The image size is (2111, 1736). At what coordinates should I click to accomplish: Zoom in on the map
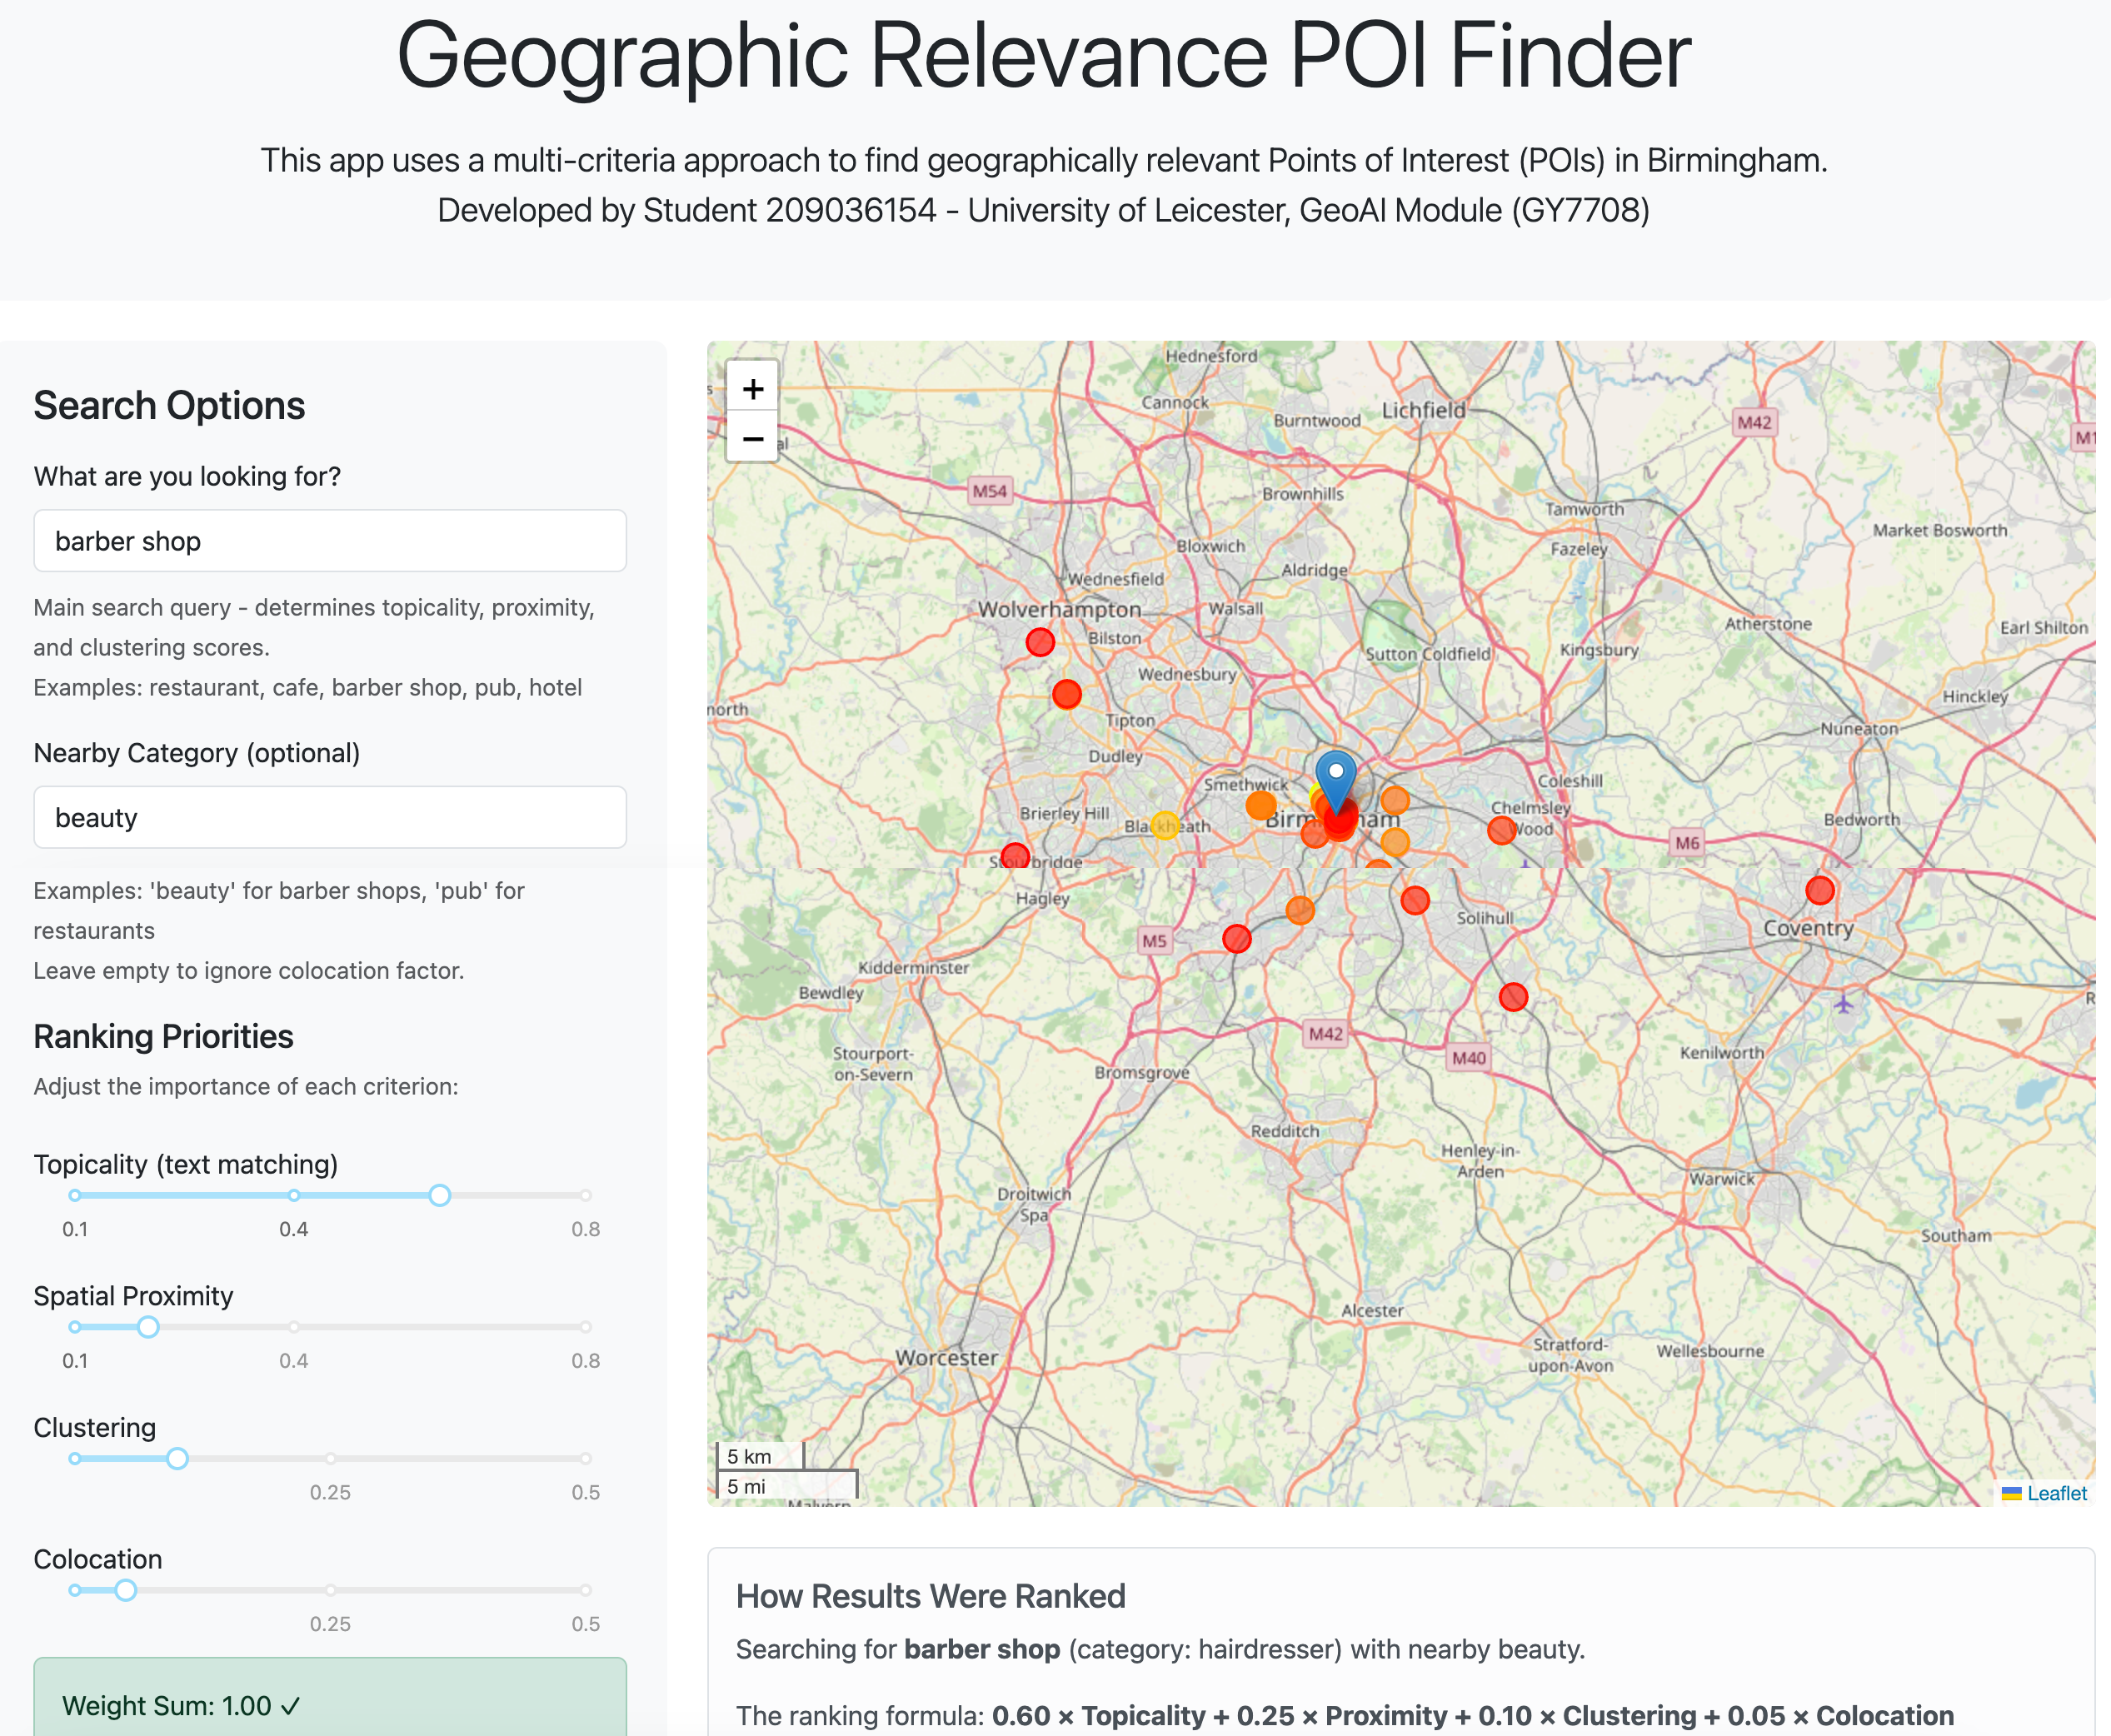pos(752,388)
